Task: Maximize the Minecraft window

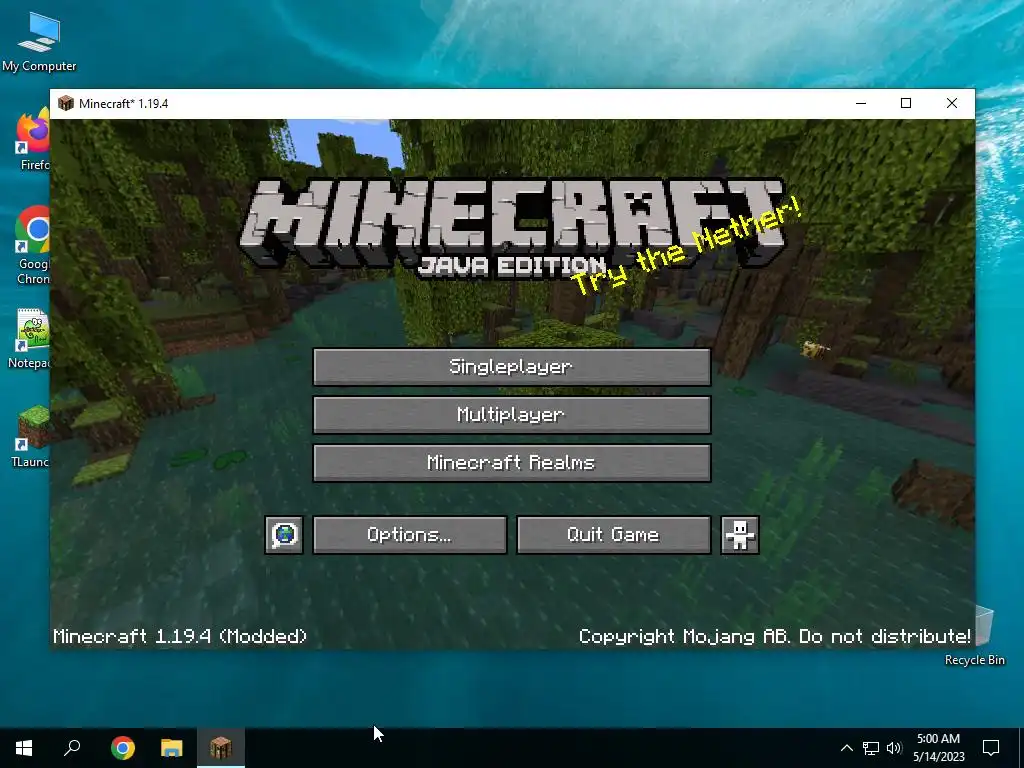Action: pyautogui.click(x=906, y=103)
